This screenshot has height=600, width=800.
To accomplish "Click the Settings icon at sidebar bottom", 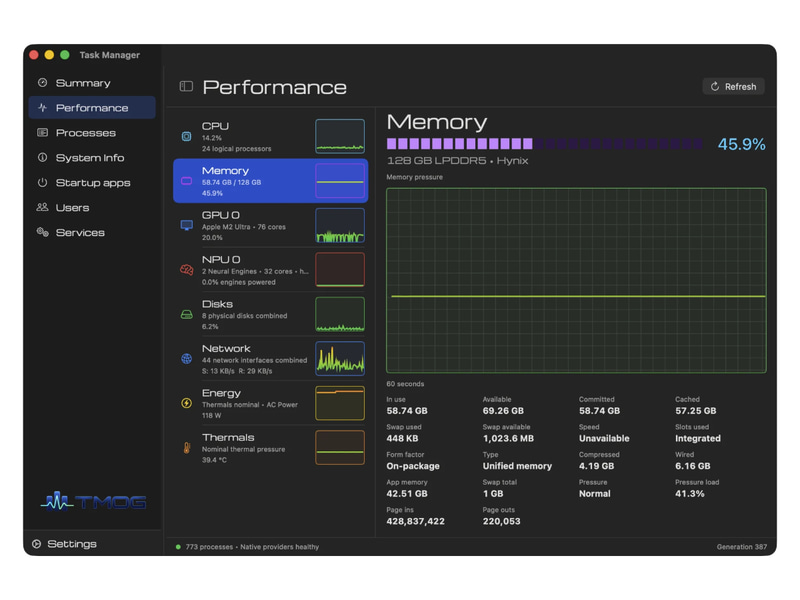I will point(37,544).
